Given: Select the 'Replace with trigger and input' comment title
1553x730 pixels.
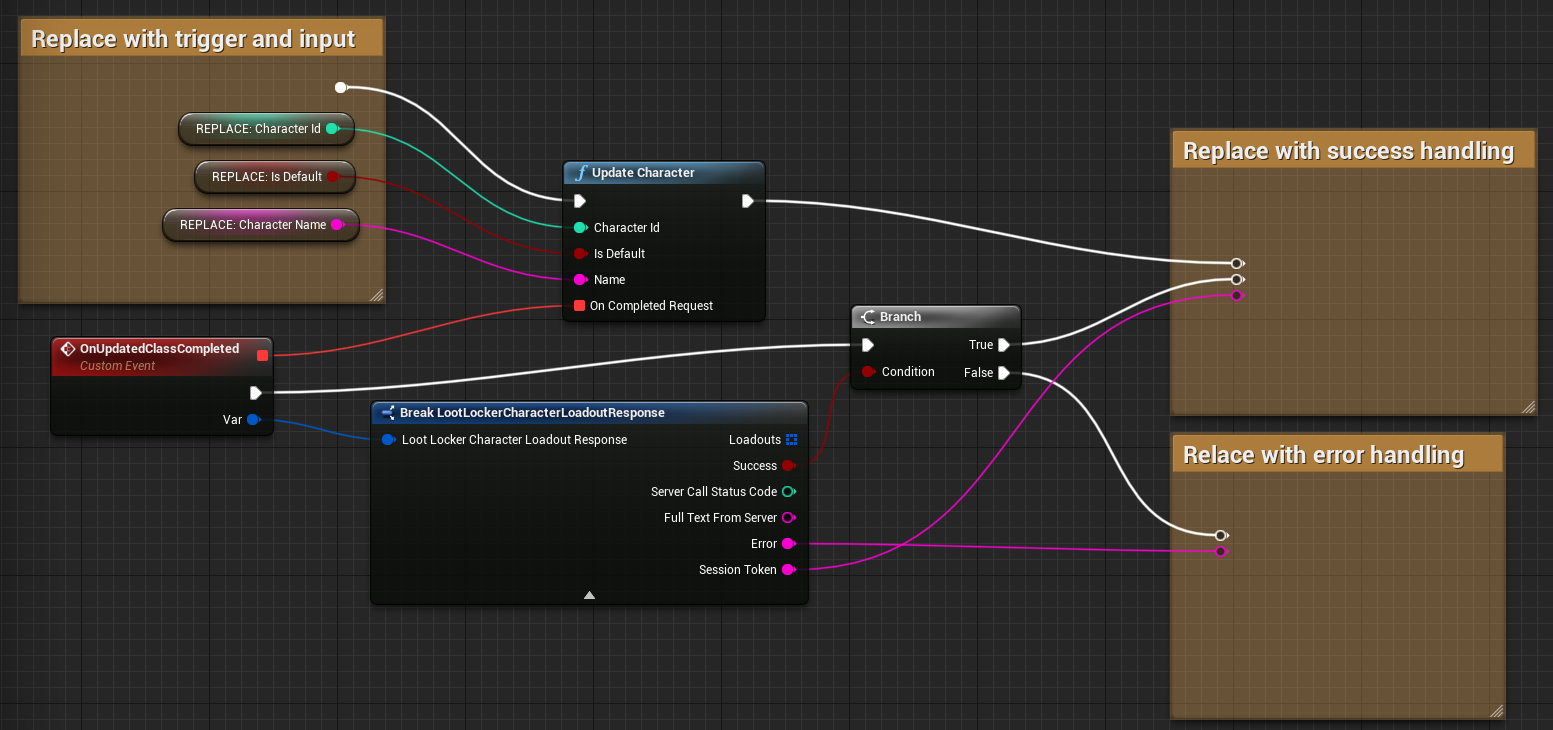Looking at the screenshot, I should [x=193, y=39].
